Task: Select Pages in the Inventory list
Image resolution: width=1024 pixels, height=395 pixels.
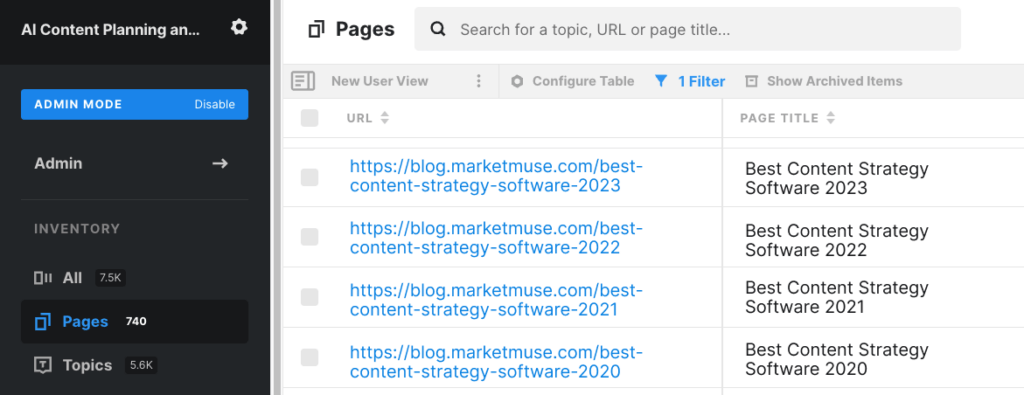Action: (x=135, y=321)
